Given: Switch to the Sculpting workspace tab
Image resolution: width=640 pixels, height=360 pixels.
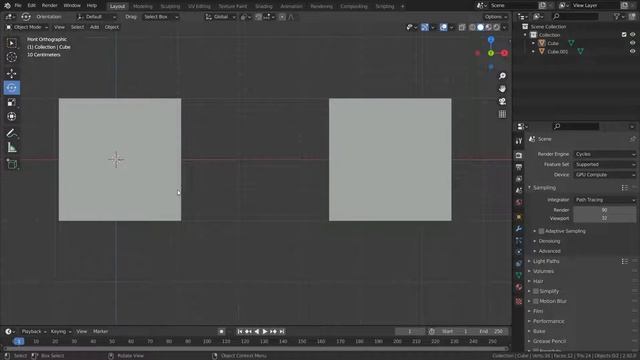Looking at the screenshot, I should pos(170,6).
